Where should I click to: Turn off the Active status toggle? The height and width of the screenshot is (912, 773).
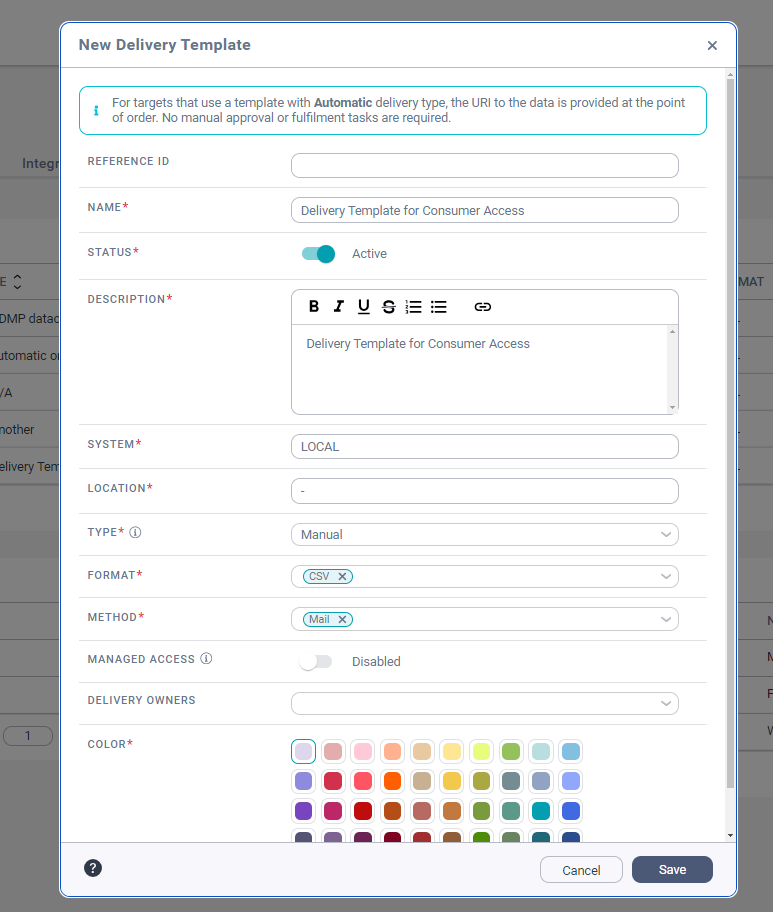318,254
